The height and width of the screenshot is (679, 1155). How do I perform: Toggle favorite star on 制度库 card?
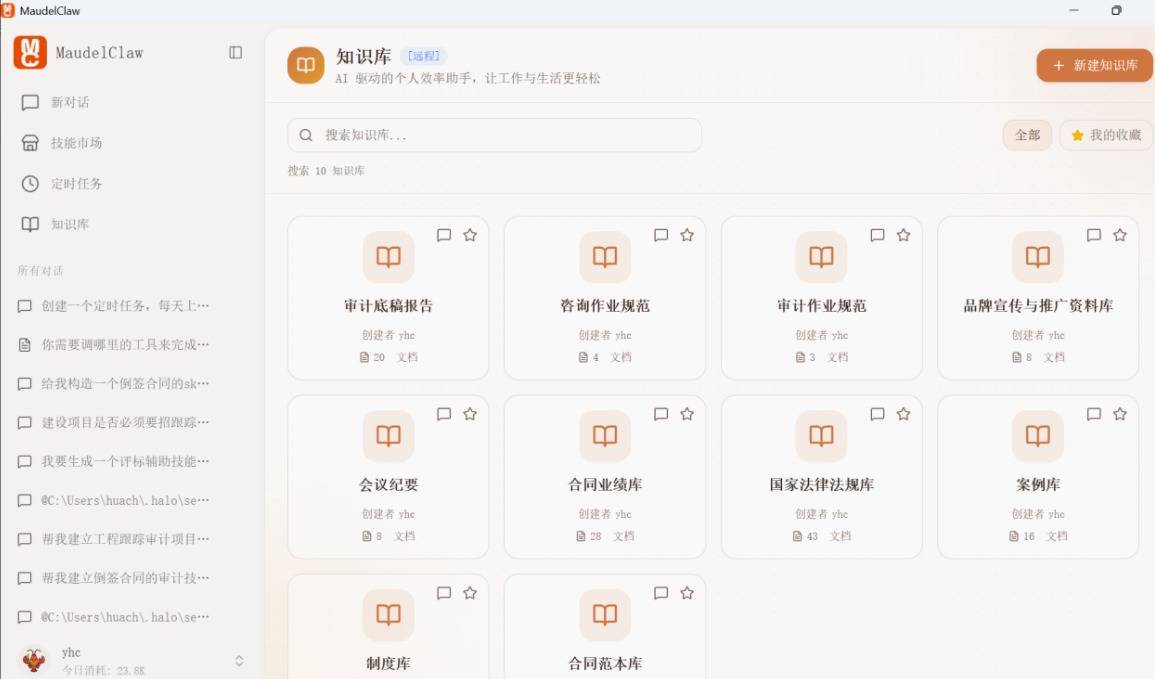point(470,593)
